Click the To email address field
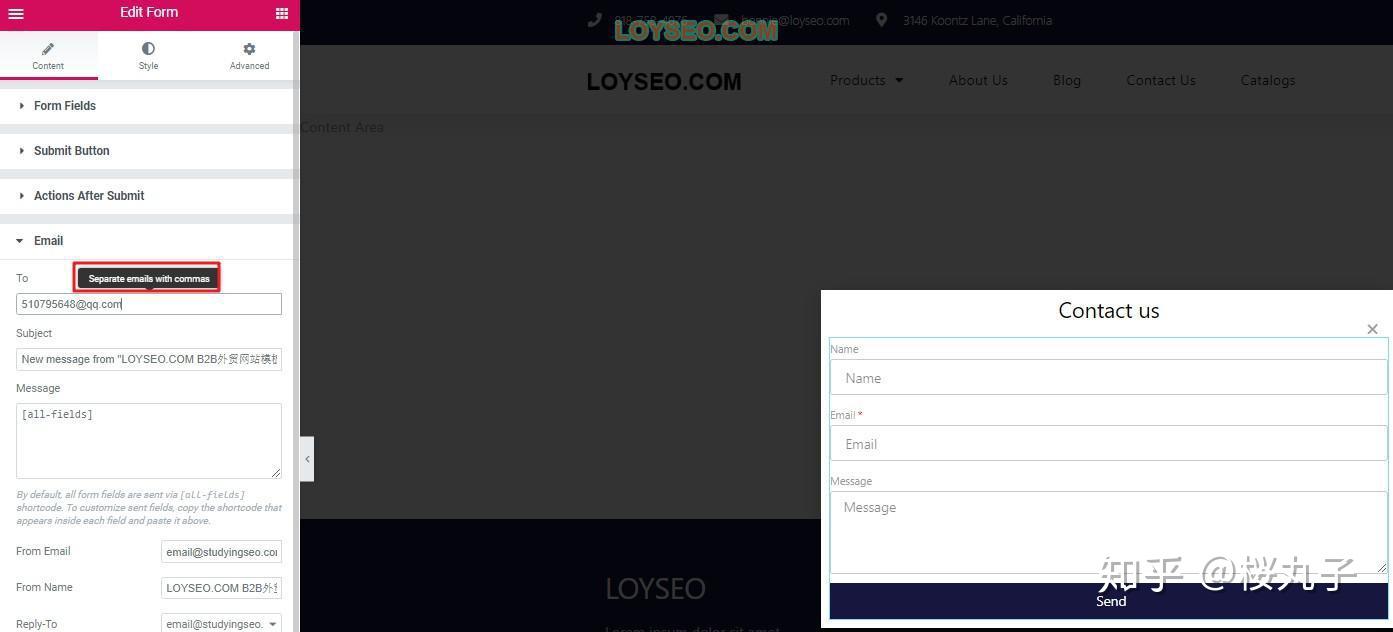The width and height of the screenshot is (1393, 632). pos(149,304)
